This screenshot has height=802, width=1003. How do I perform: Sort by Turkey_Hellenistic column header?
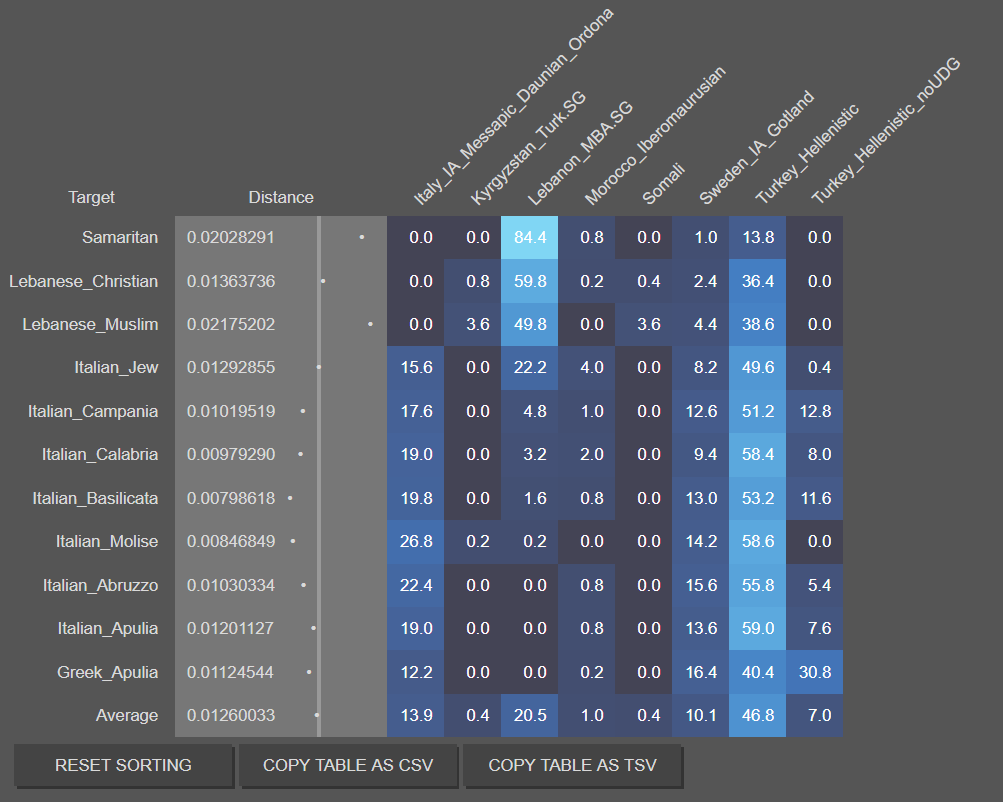click(807, 155)
